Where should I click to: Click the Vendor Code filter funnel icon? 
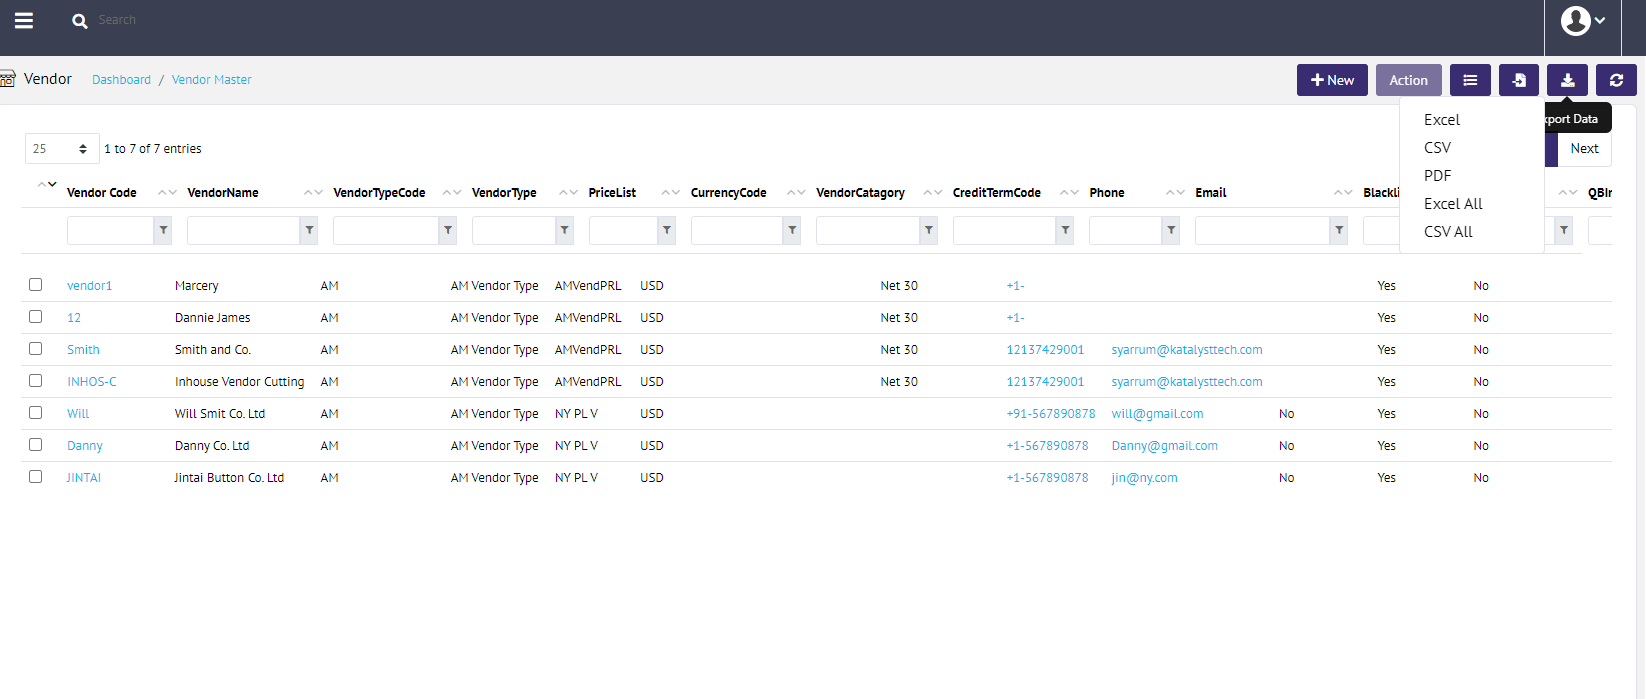pos(163,230)
